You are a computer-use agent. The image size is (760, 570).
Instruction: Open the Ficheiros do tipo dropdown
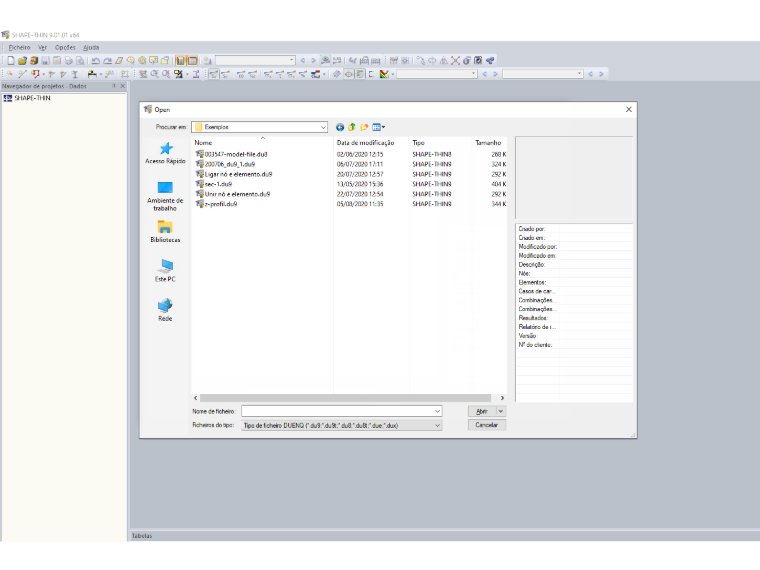click(437, 426)
